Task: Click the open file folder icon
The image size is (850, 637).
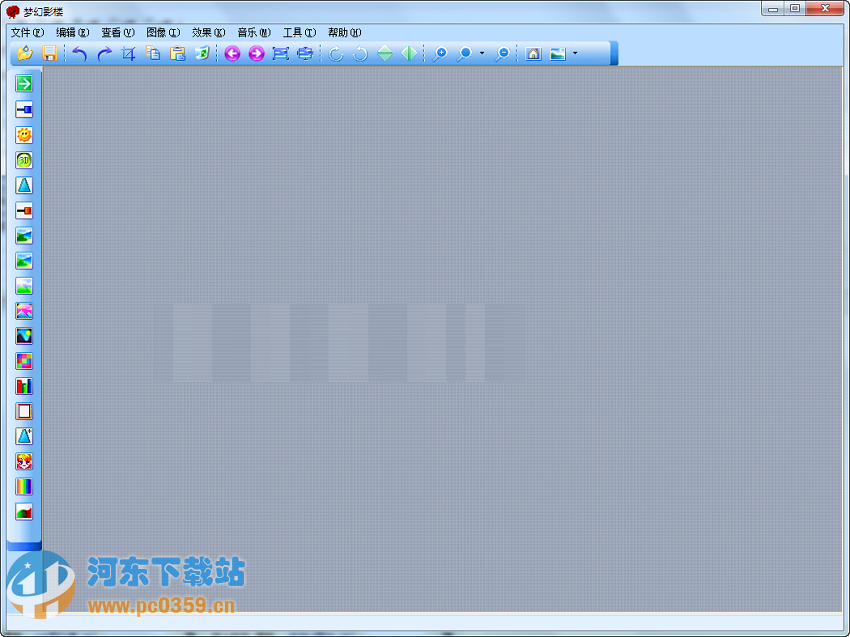Action: [x=25, y=53]
